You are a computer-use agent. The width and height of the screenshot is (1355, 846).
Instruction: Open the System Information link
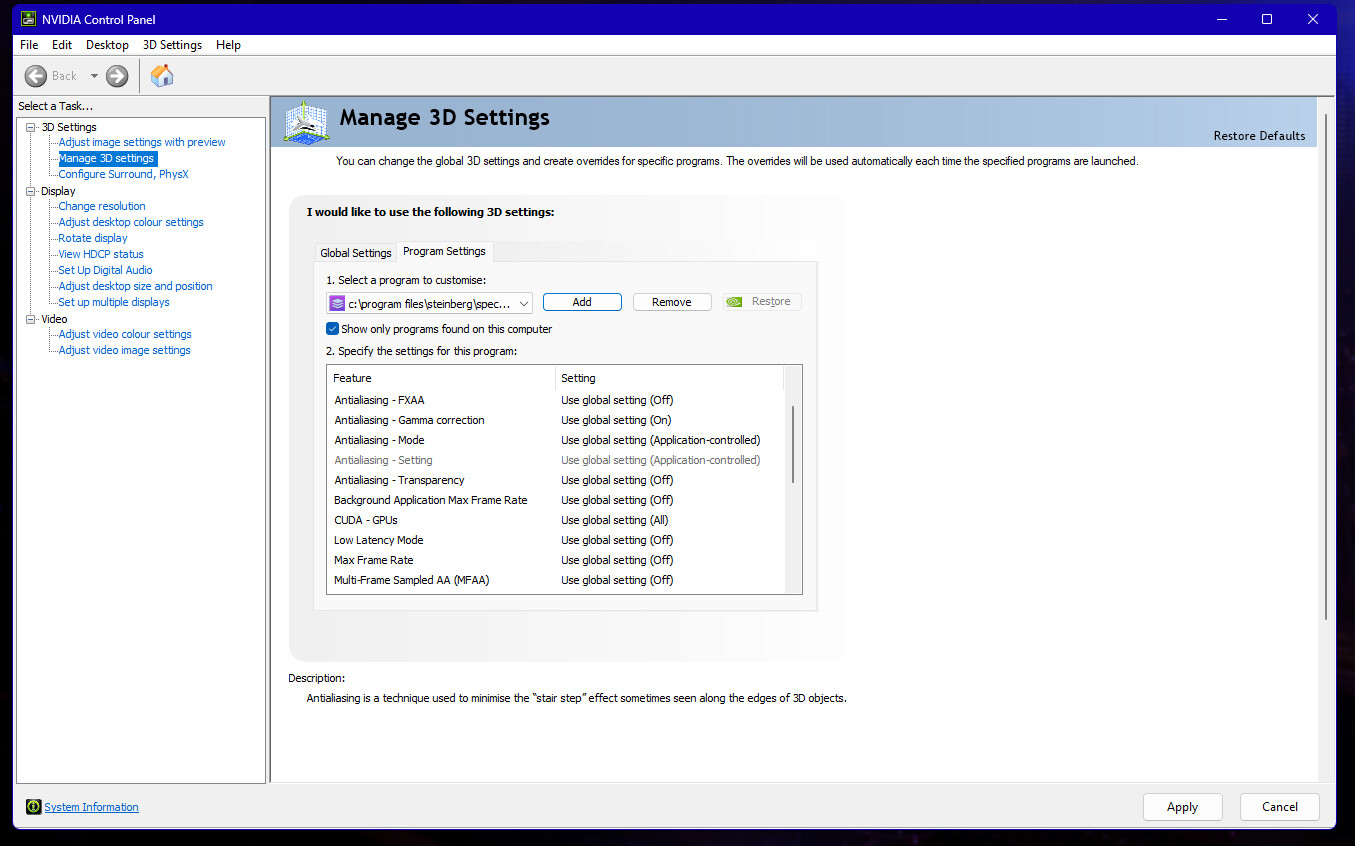pyautogui.click(x=91, y=807)
